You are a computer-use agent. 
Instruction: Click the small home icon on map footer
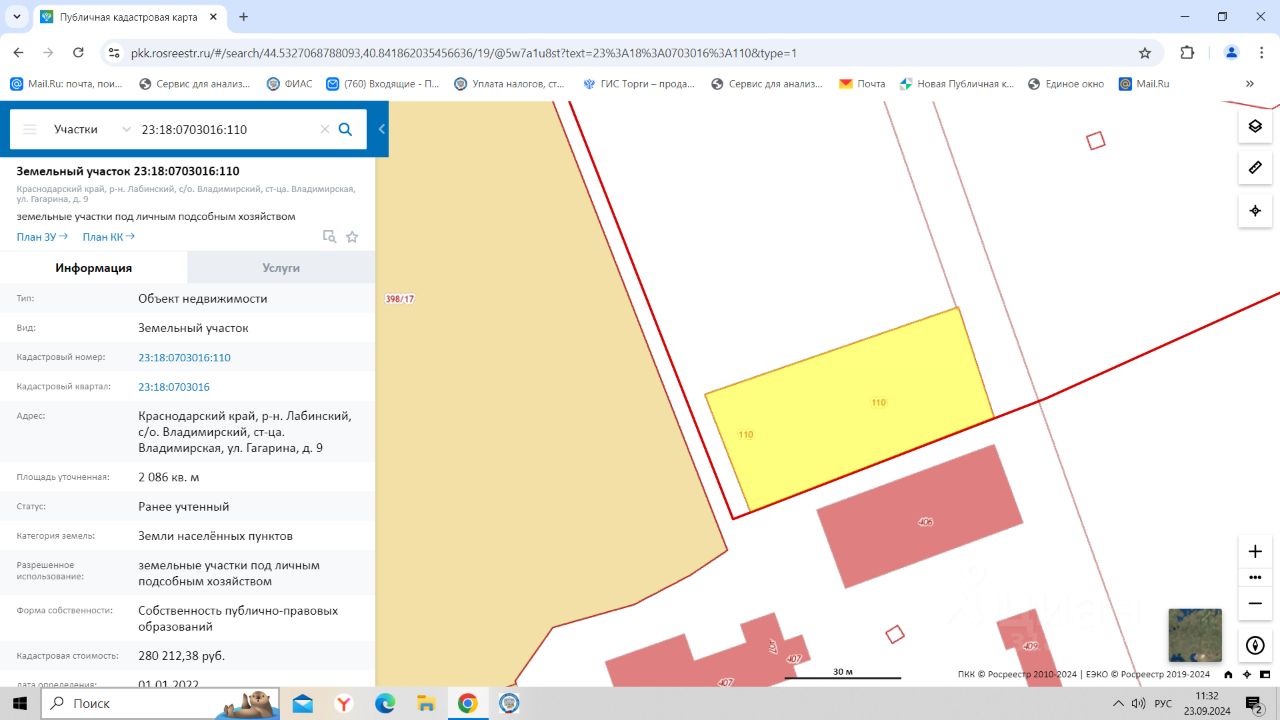(x=1229, y=674)
